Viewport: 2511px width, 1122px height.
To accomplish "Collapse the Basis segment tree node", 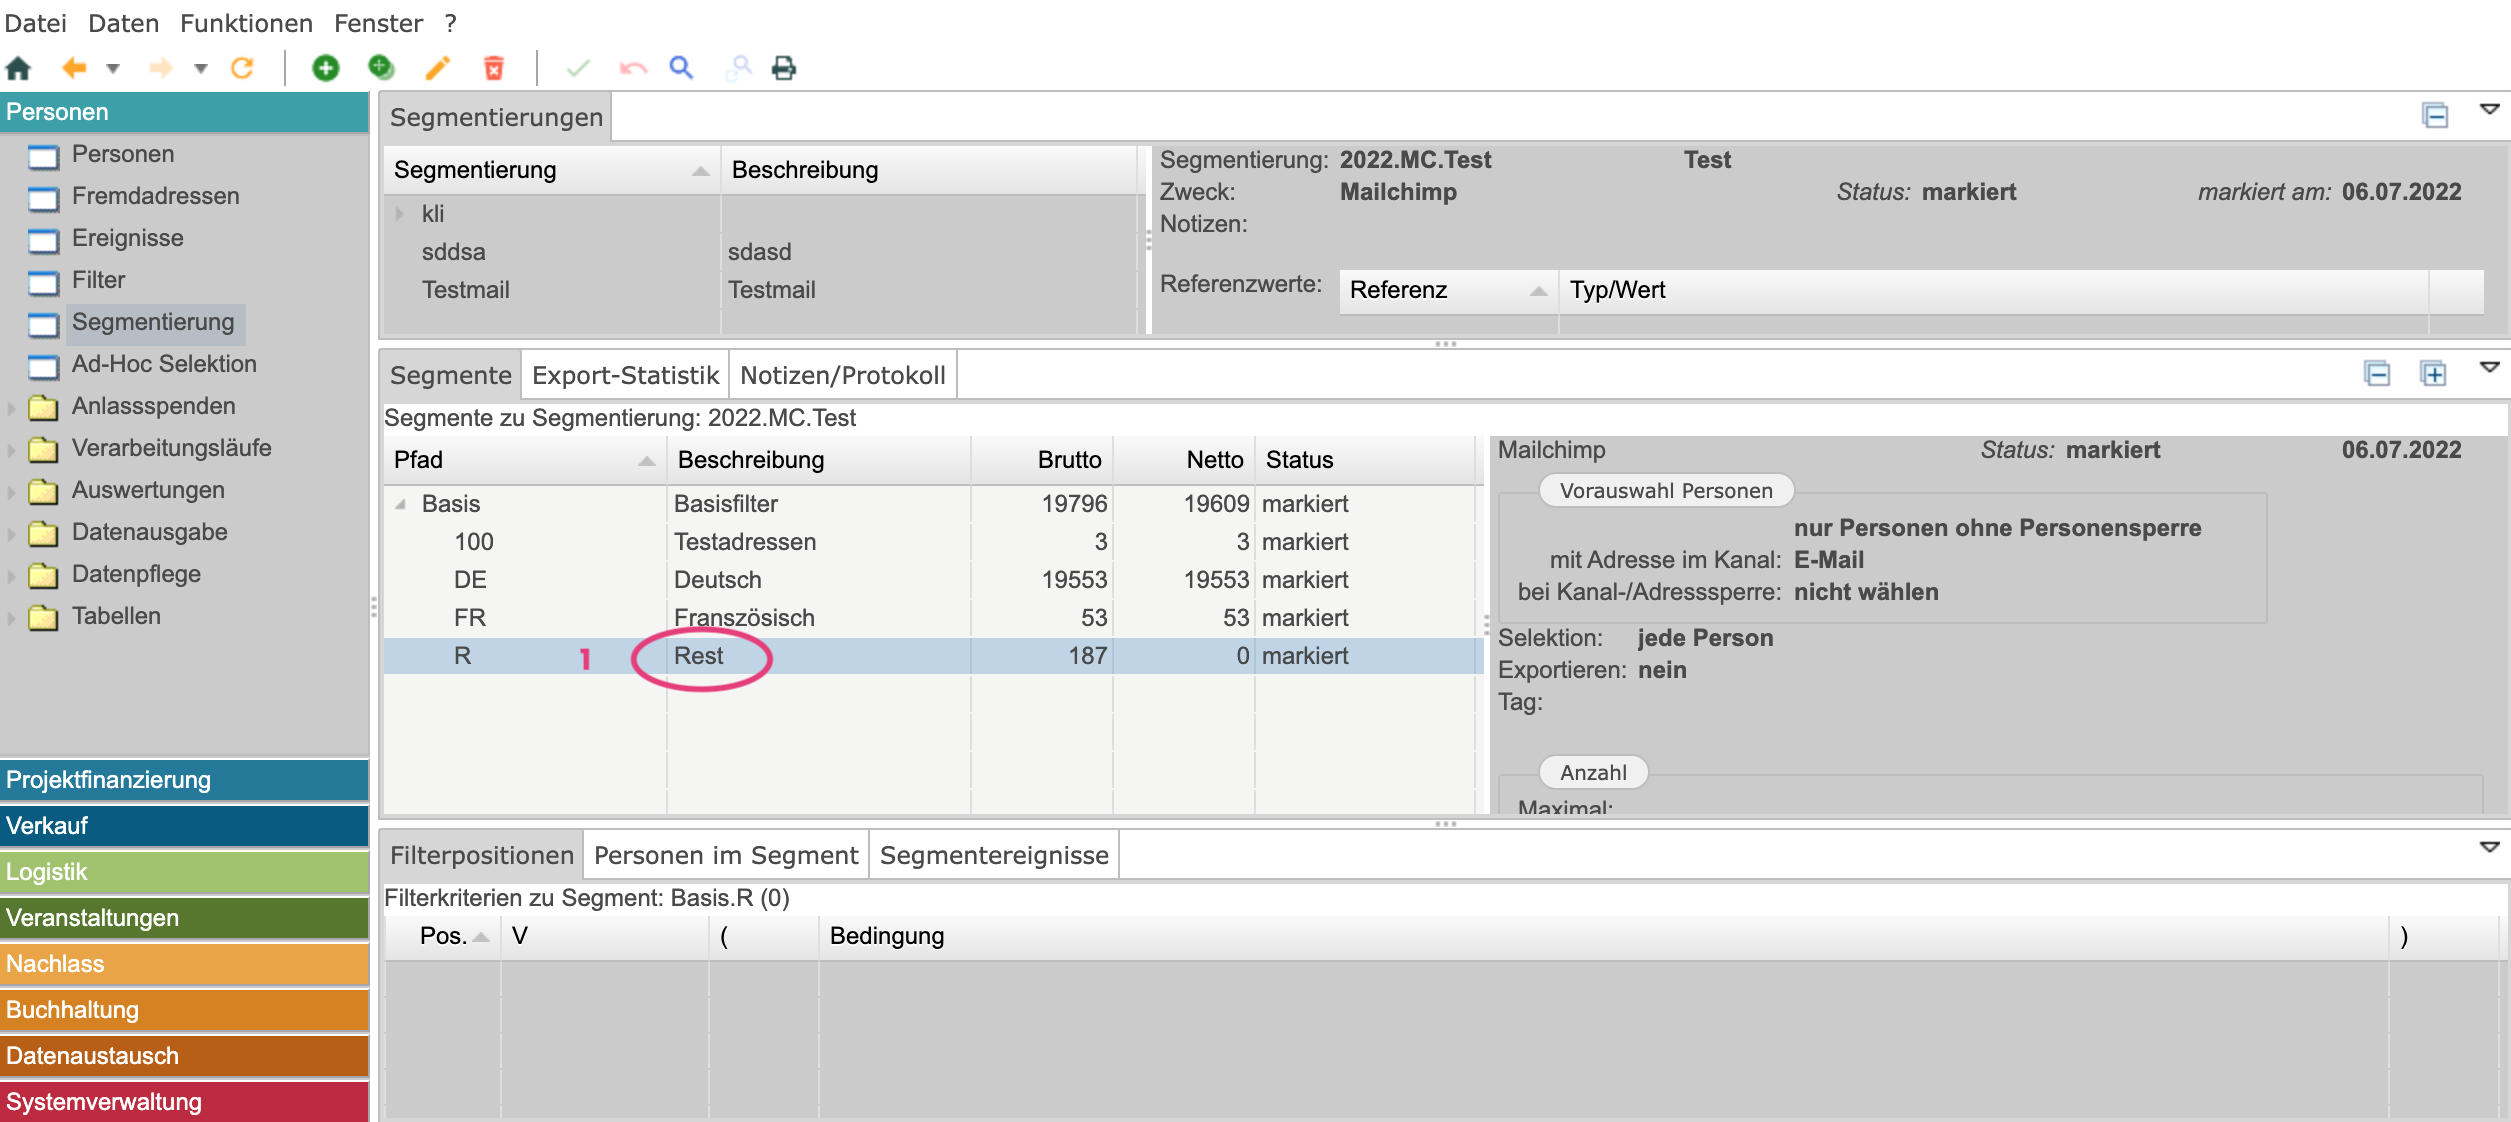I will (x=400, y=504).
